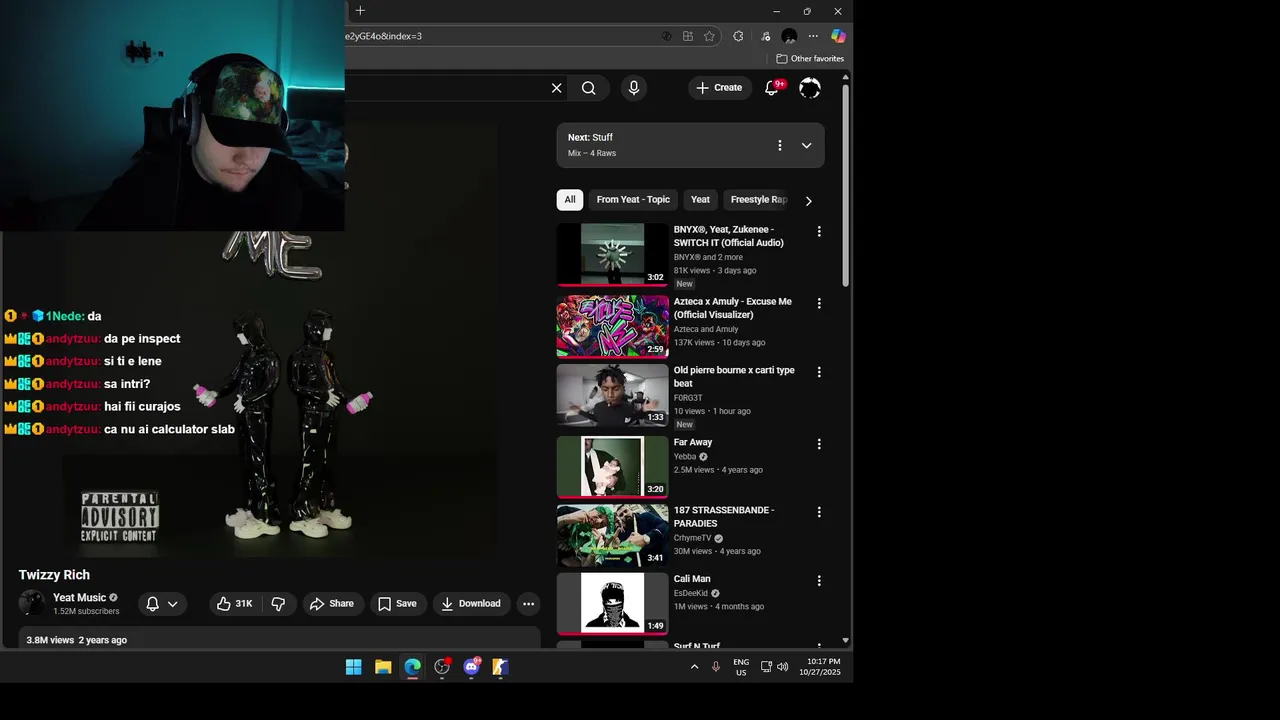Screen dimensions: 1280x720
Task: Open the 187 STRASSENBANDE - PARADIES title
Action: click(x=724, y=517)
